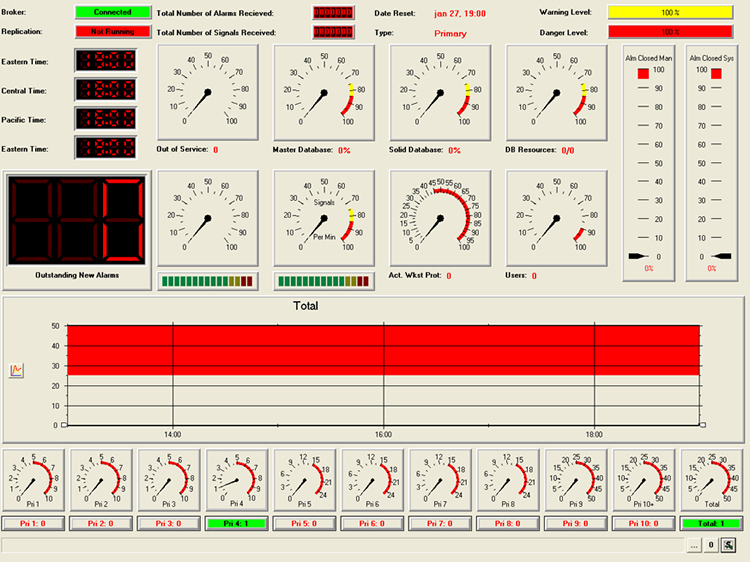Screen dimensions: 750x562
Task: Click the Out of Service gauge
Action: (207, 92)
